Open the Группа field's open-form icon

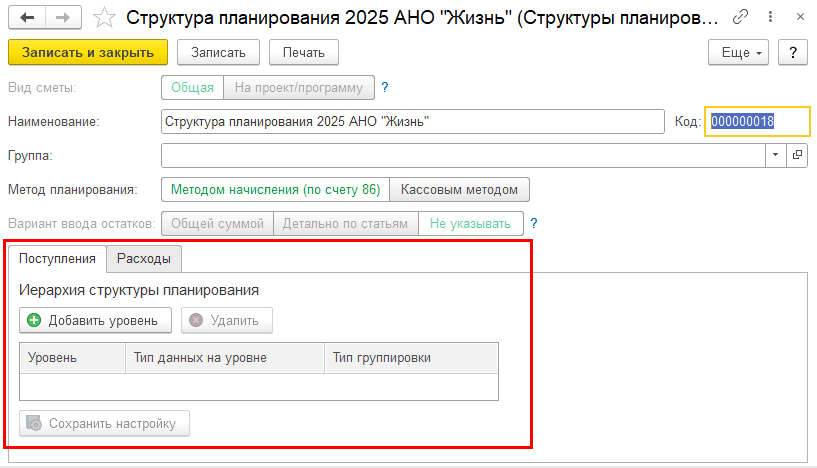pyautogui.click(x=797, y=155)
